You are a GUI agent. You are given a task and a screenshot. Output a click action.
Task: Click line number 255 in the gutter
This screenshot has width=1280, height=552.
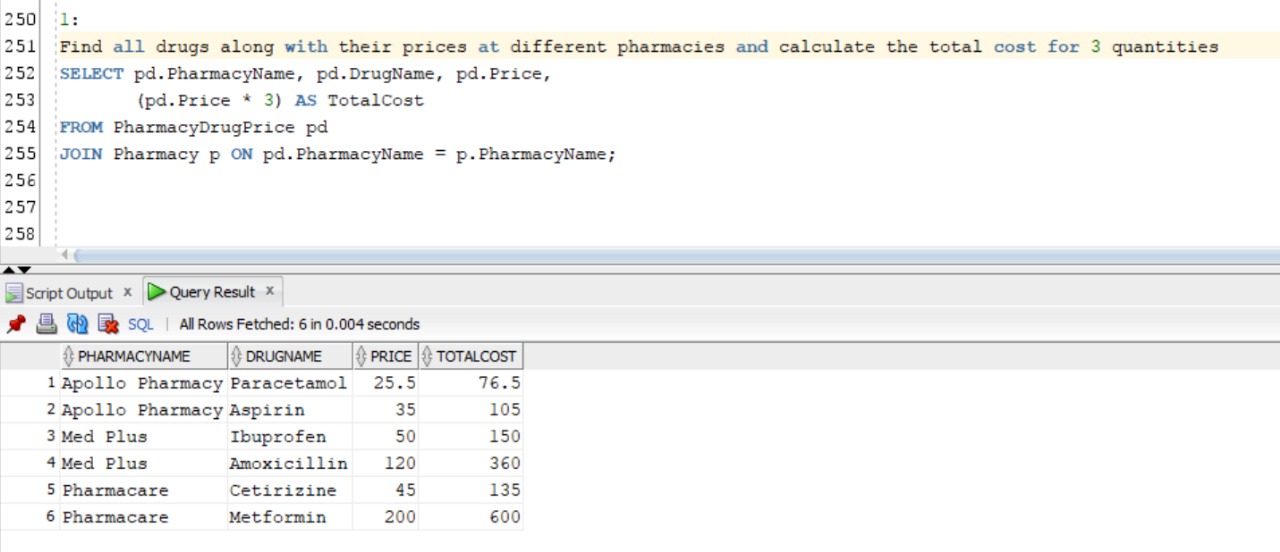[20, 154]
